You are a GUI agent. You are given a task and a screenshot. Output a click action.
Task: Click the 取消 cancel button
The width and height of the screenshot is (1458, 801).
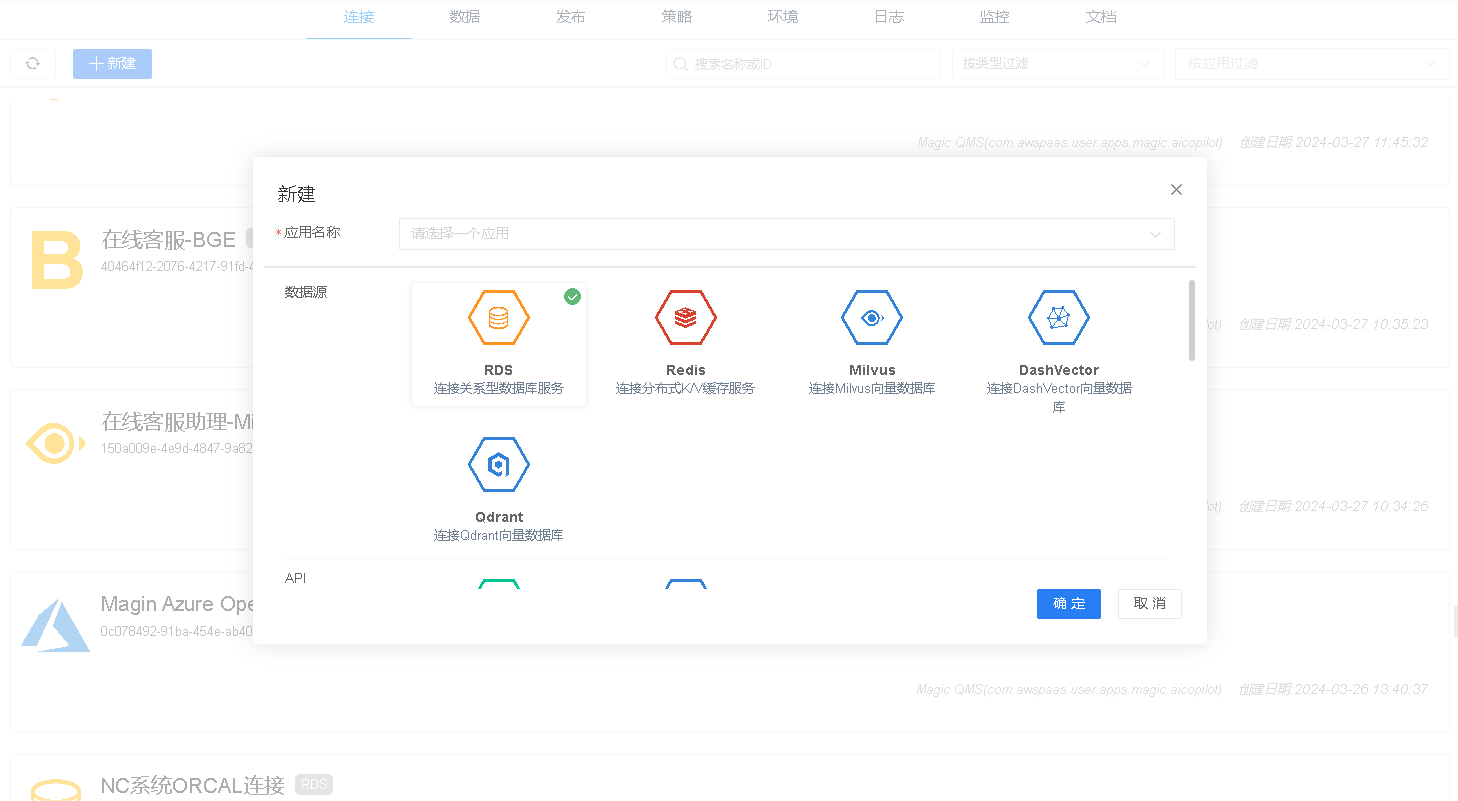[x=1150, y=604]
